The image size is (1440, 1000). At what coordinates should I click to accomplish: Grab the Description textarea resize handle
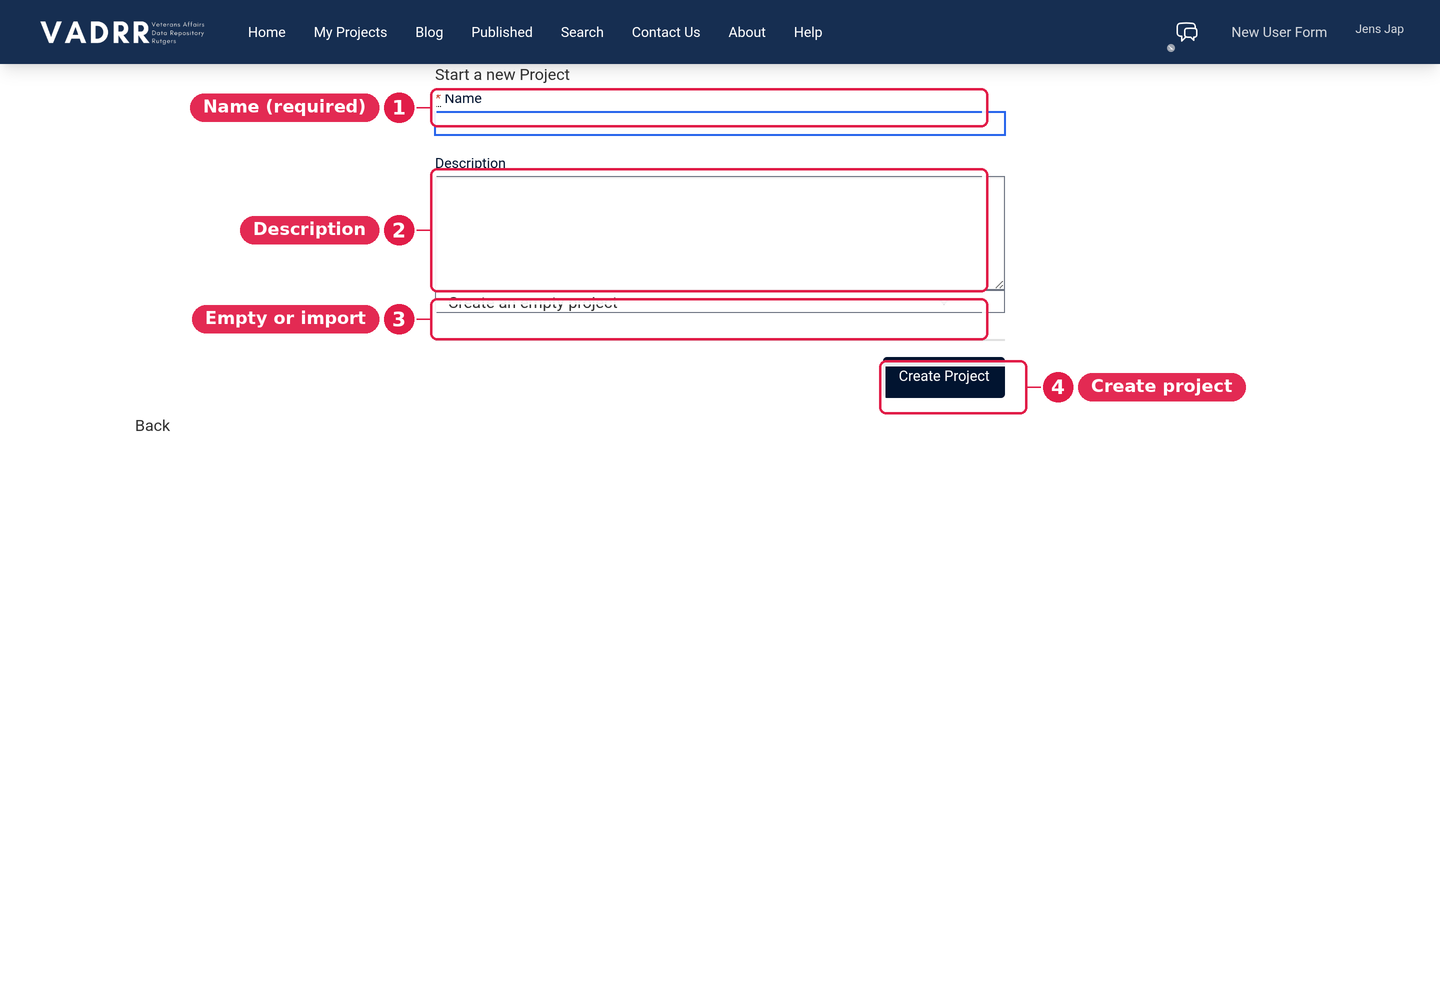click(x=998, y=285)
